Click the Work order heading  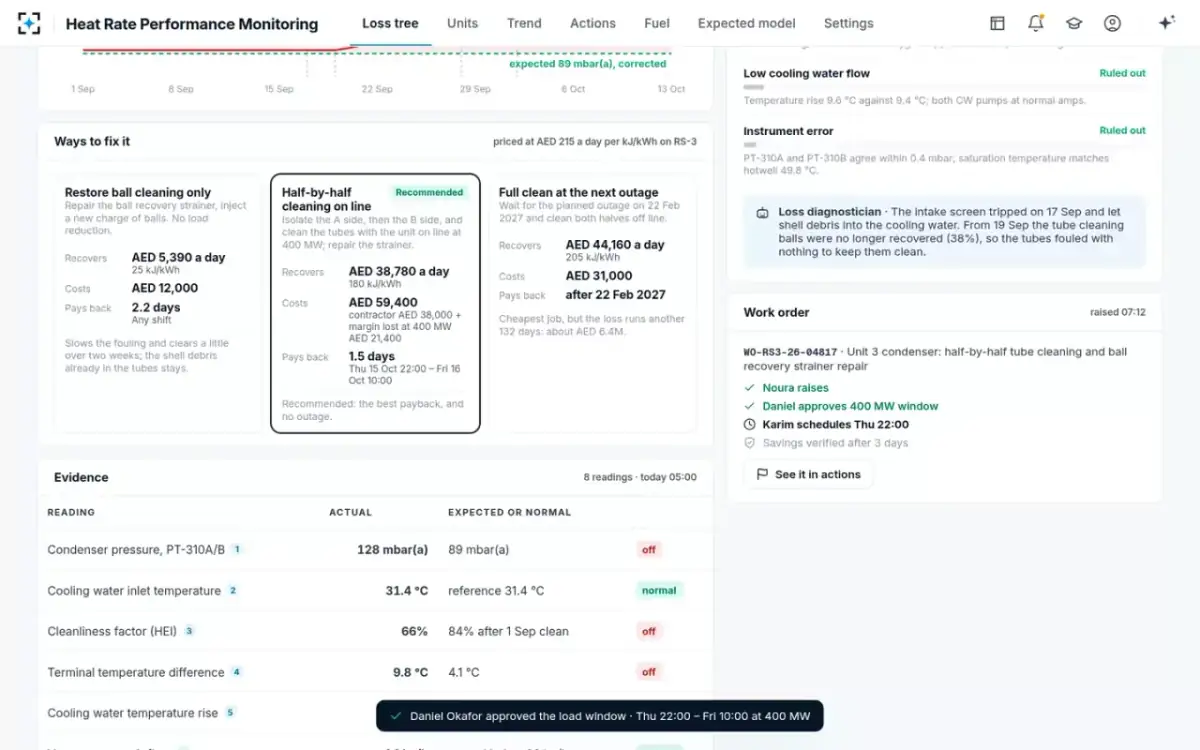coord(776,312)
